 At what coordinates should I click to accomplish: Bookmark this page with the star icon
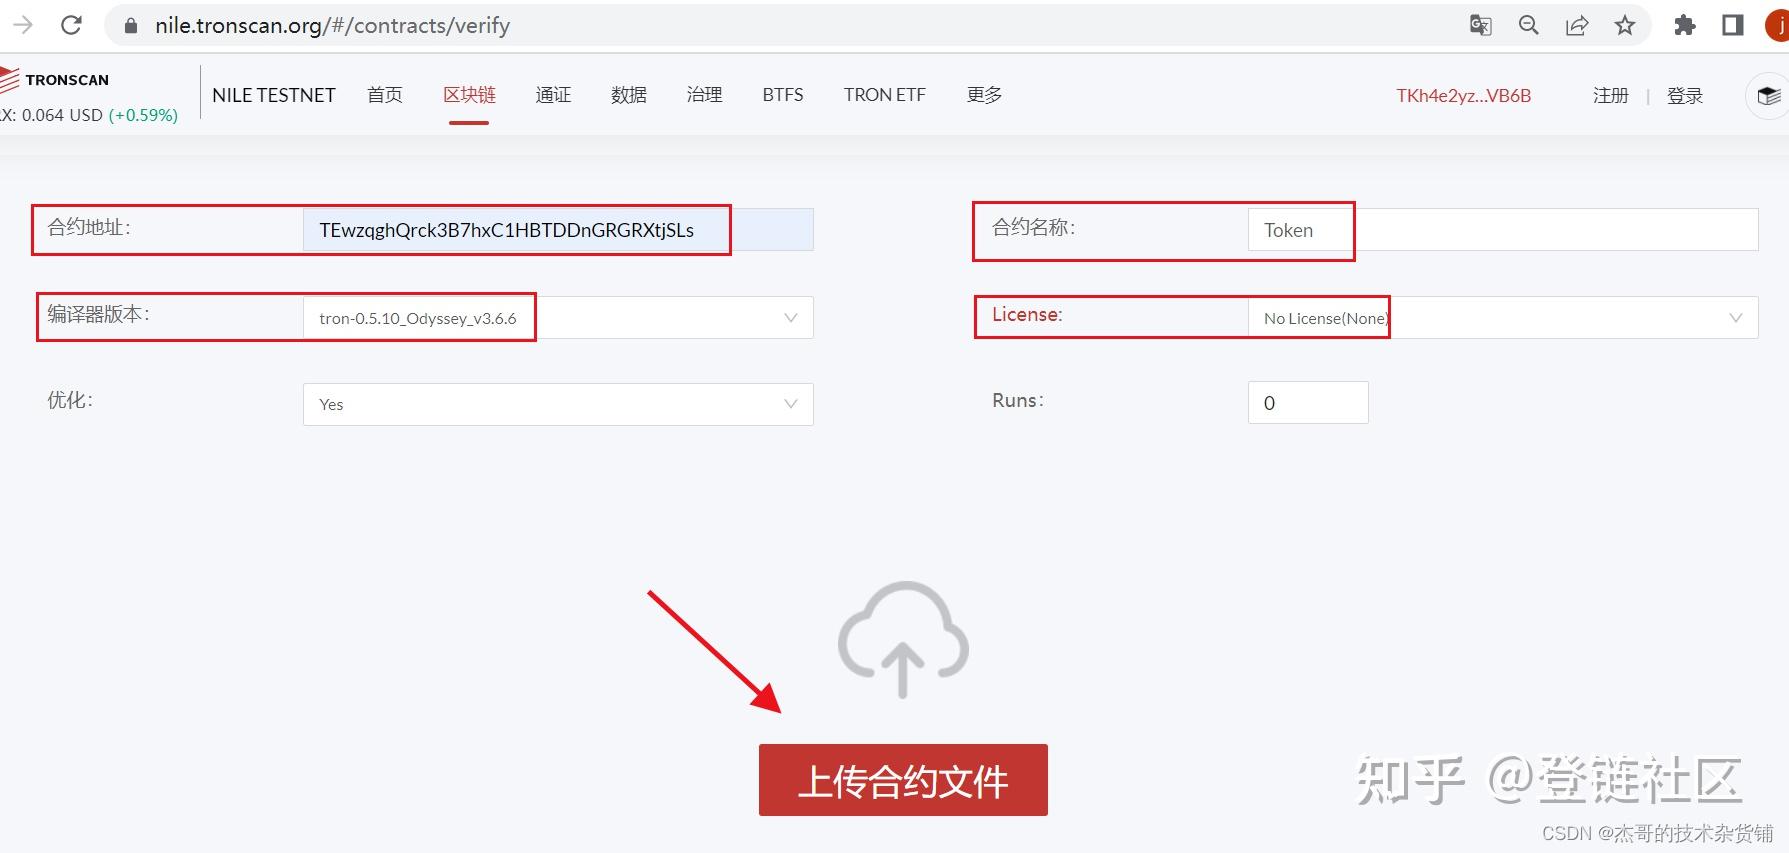1625,25
